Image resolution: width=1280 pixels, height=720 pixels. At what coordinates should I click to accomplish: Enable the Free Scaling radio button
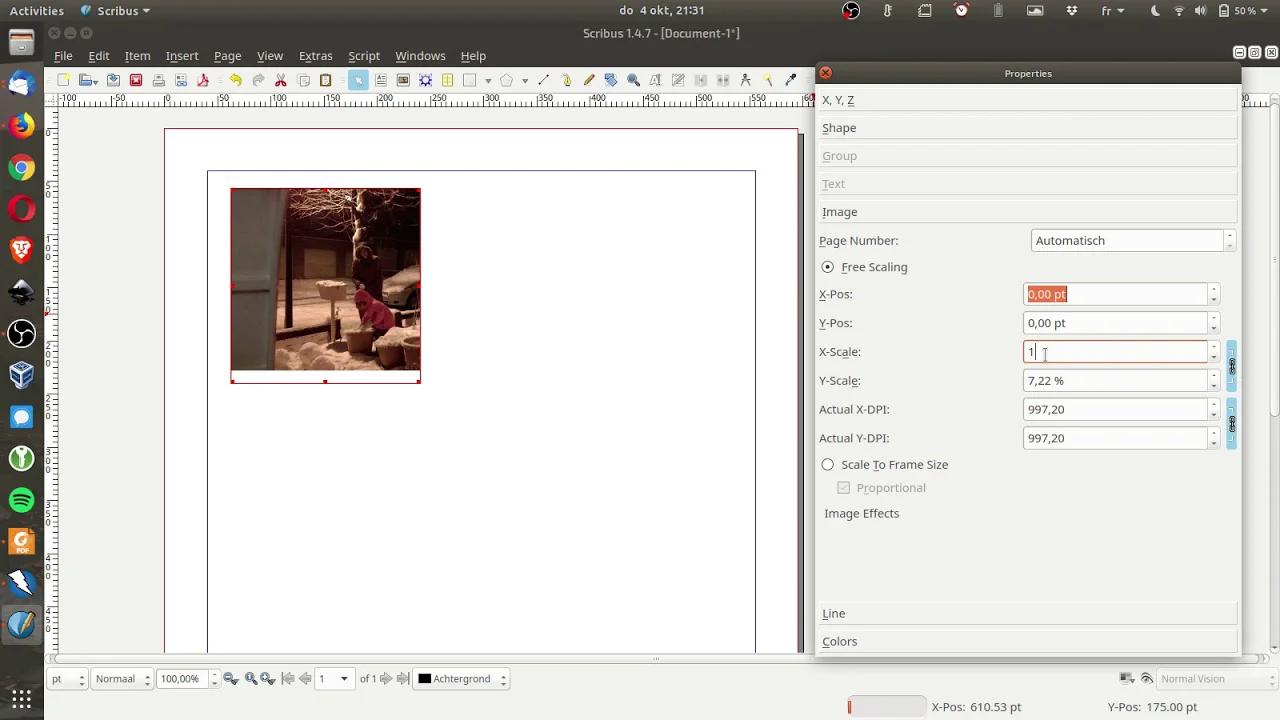(827, 267)
